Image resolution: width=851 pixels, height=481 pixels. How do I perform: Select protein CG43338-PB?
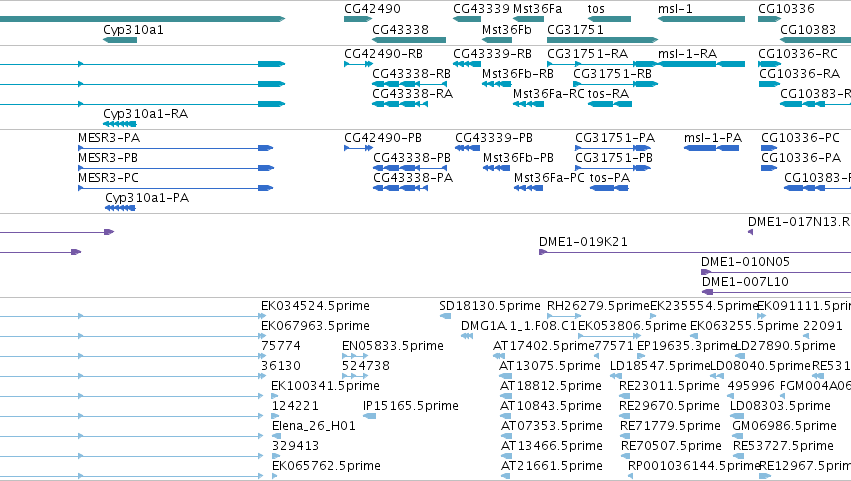(x=410, y=168)
